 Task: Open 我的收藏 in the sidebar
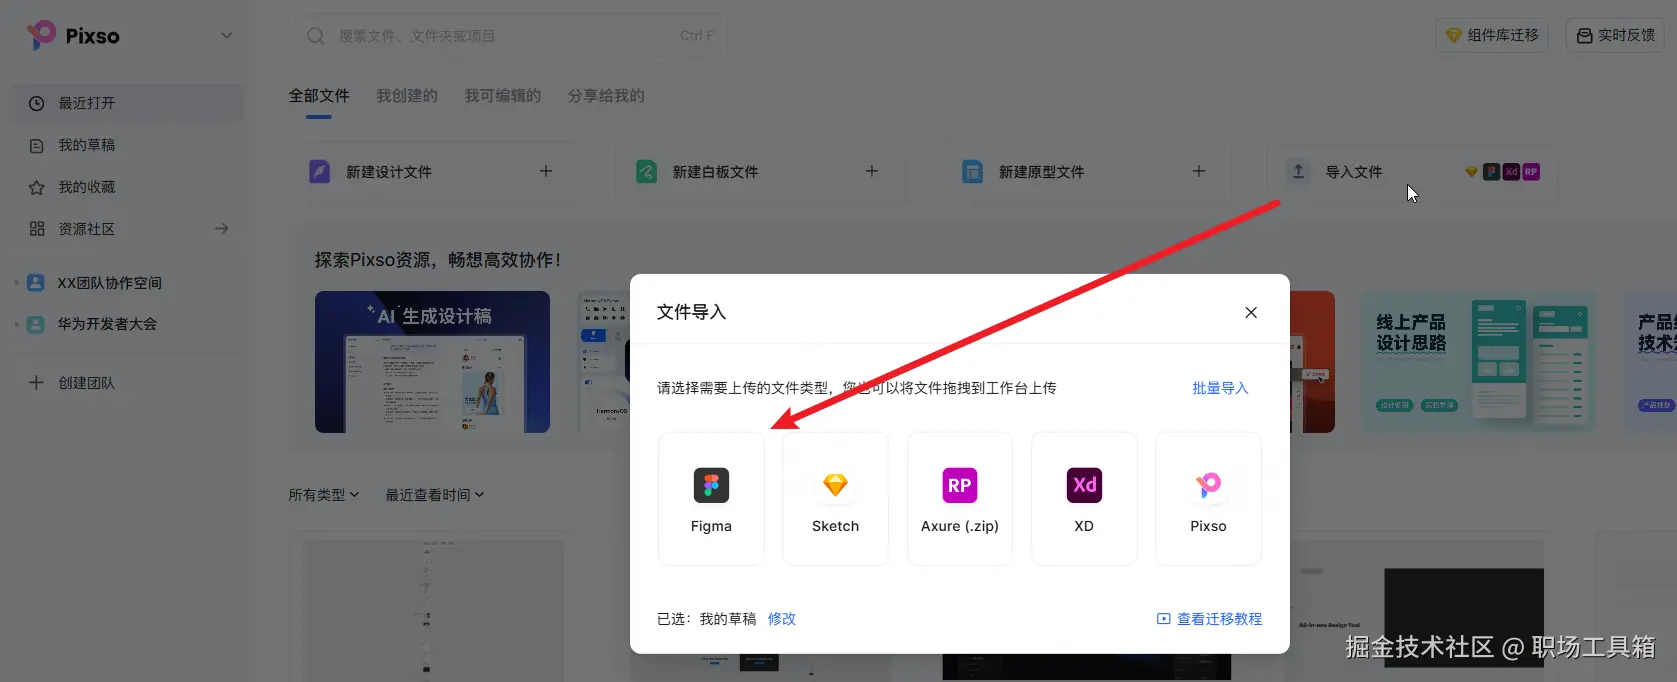pos(127,187)
